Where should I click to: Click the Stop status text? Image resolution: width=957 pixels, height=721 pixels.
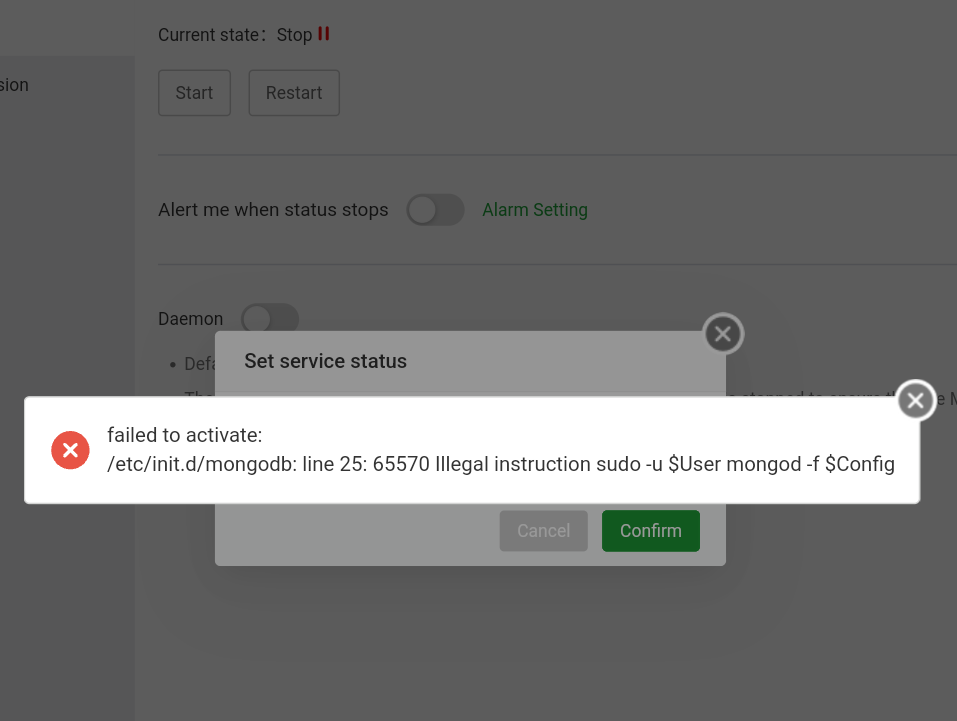pyautogui.click(x=294, y=35)
